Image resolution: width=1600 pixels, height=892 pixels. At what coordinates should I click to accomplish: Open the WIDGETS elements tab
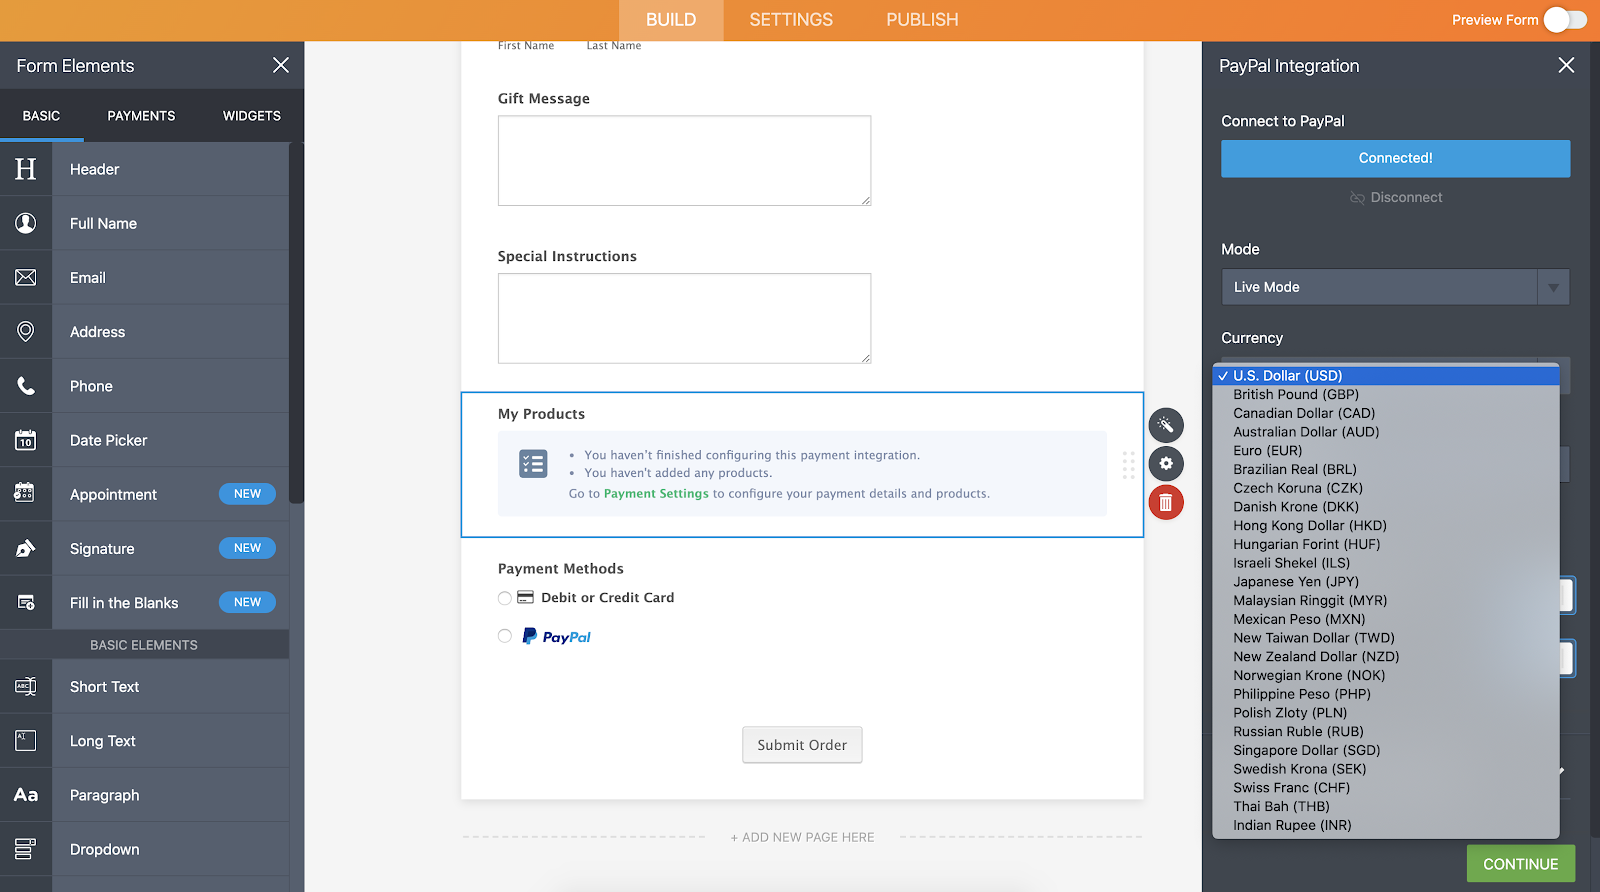click(x=252, y=116)
